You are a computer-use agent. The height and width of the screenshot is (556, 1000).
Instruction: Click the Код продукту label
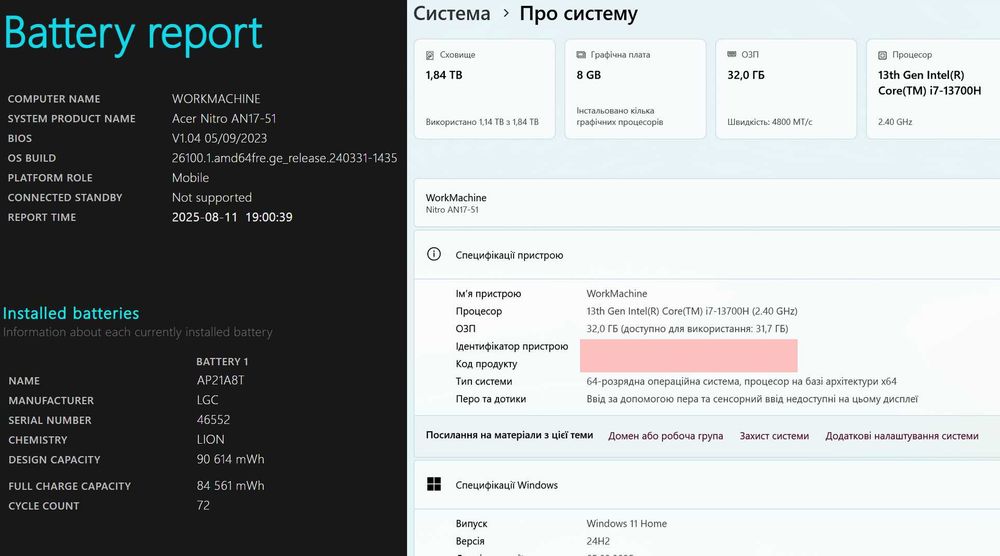point(486,363)
